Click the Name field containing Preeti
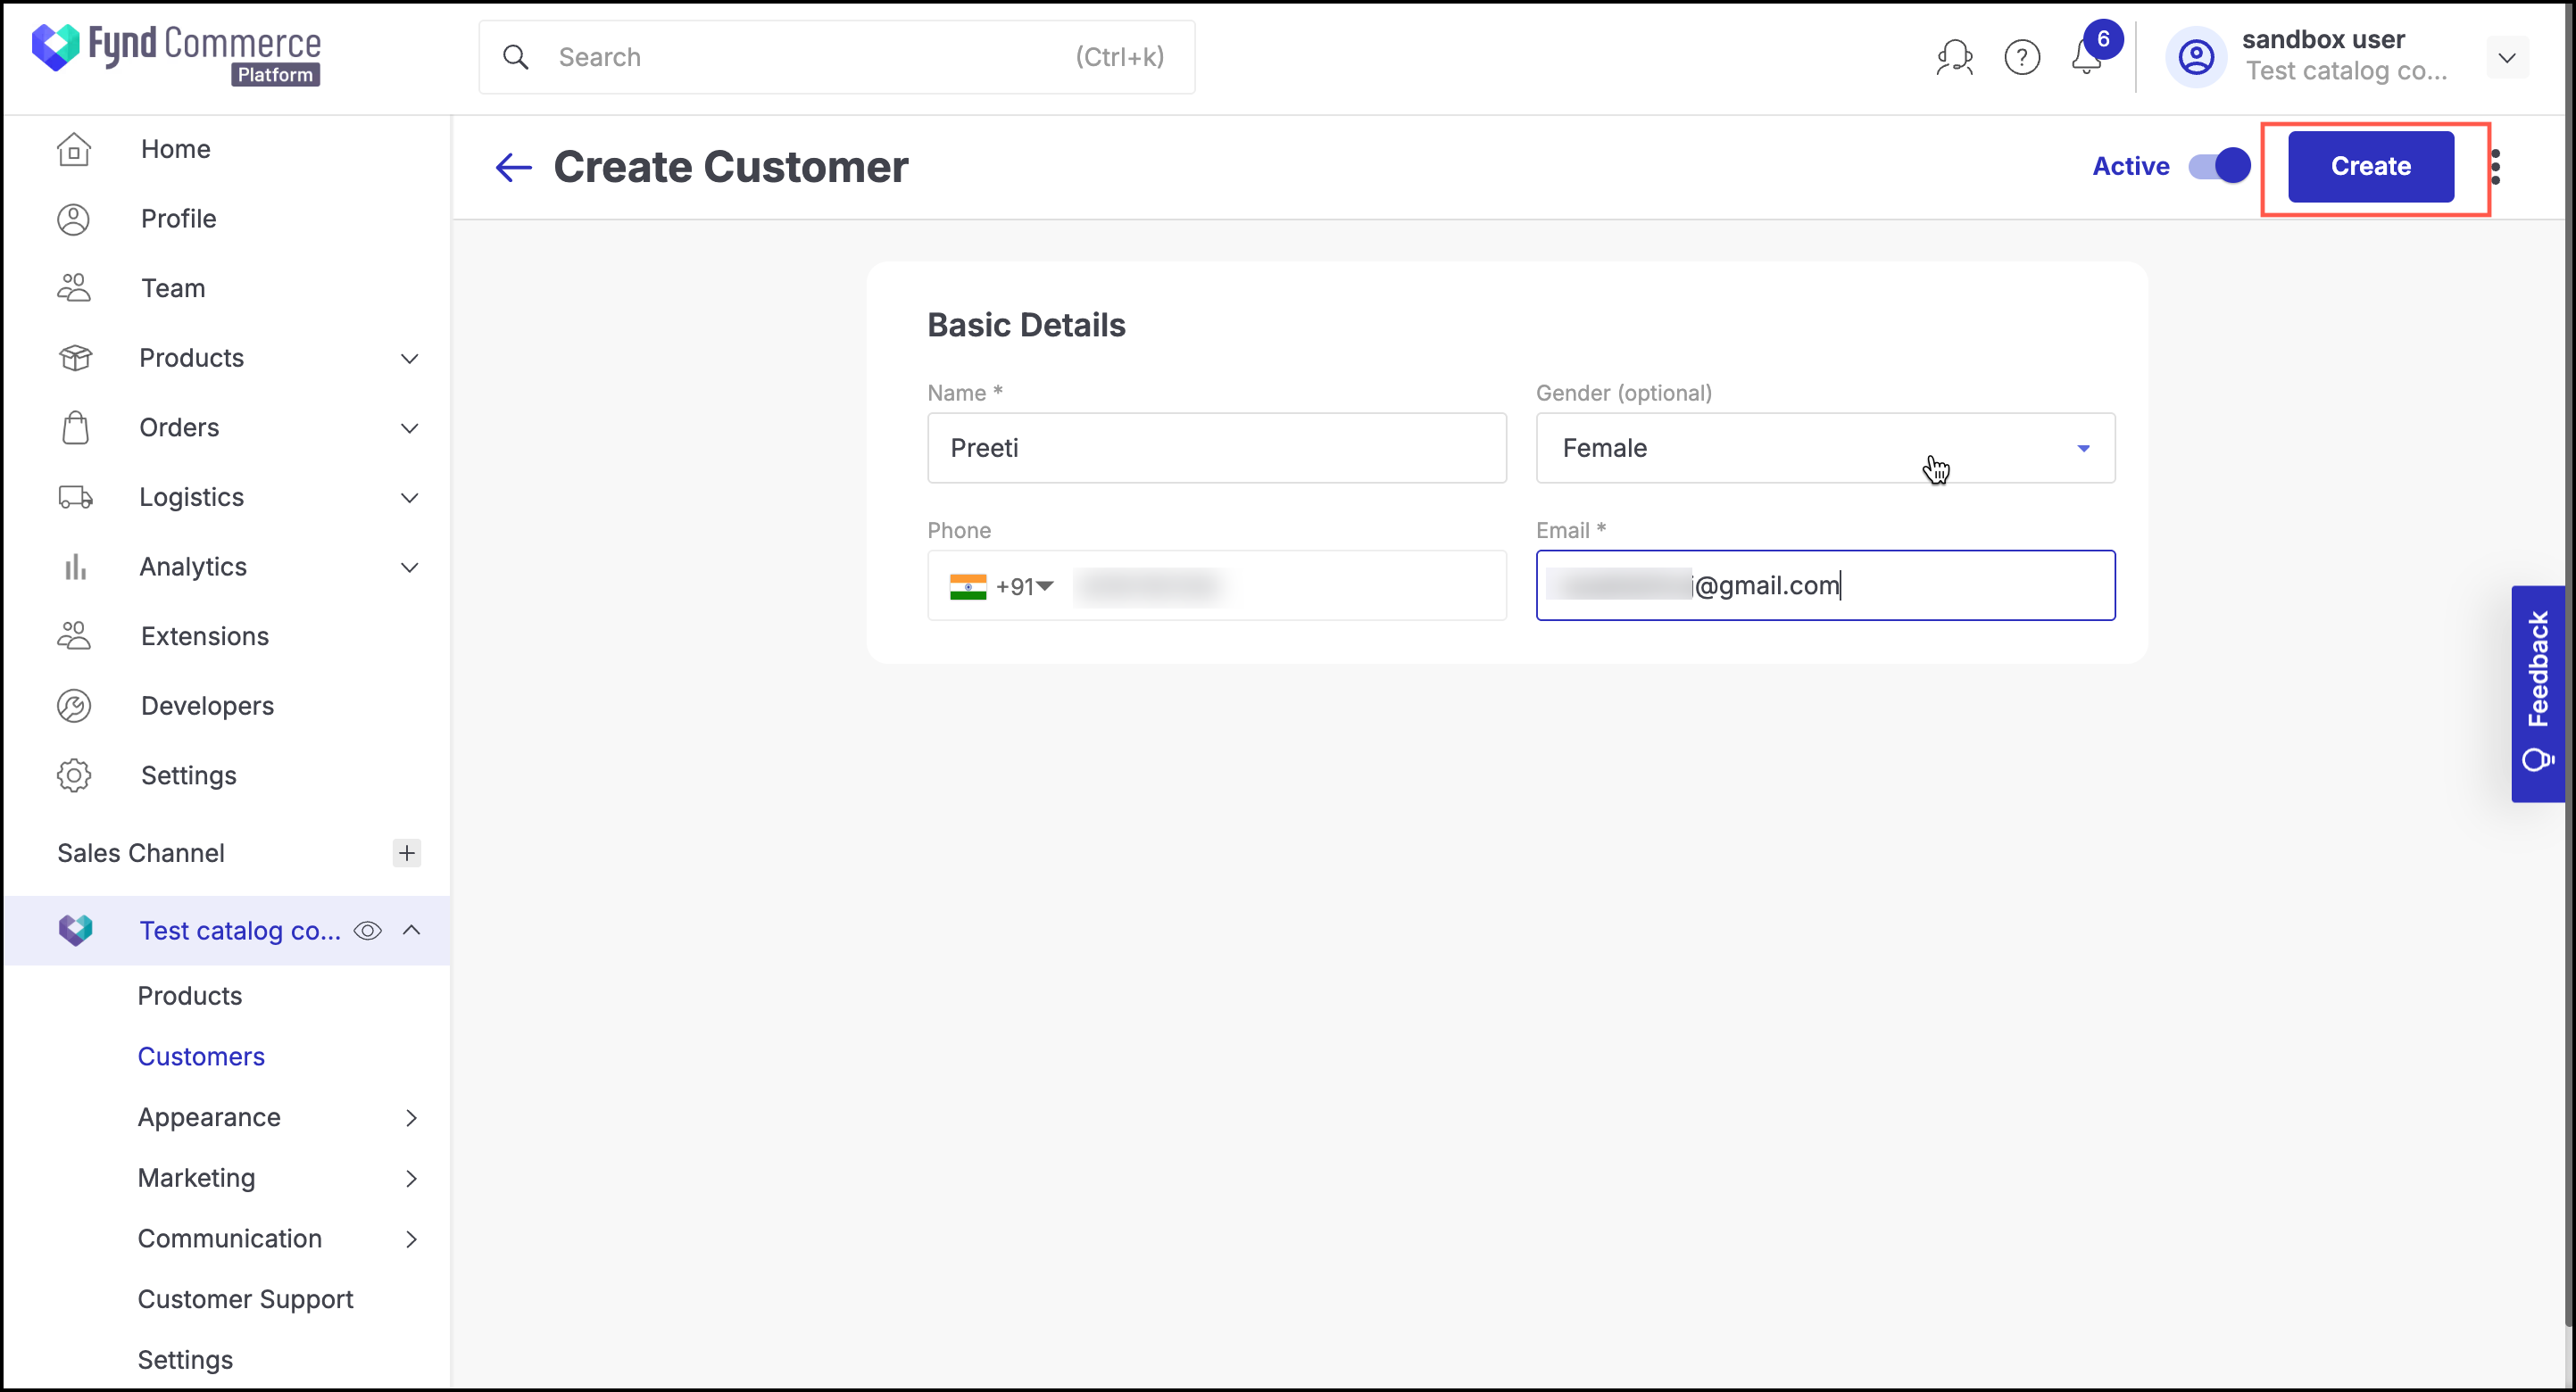2576x1392 pixels. click(1216, 448)
